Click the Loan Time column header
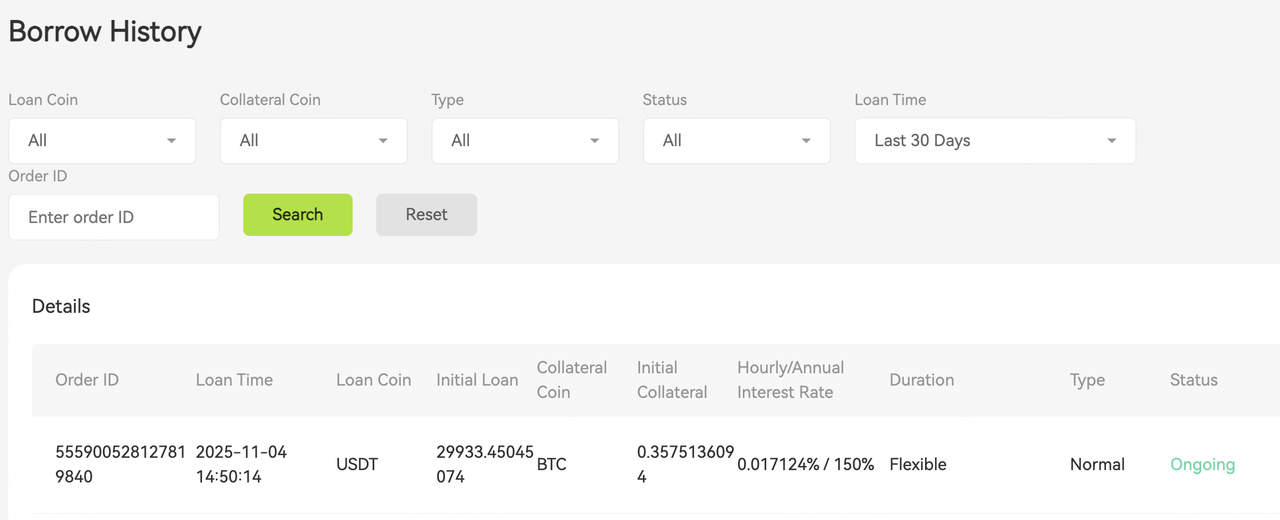 (x=234, y=380)
